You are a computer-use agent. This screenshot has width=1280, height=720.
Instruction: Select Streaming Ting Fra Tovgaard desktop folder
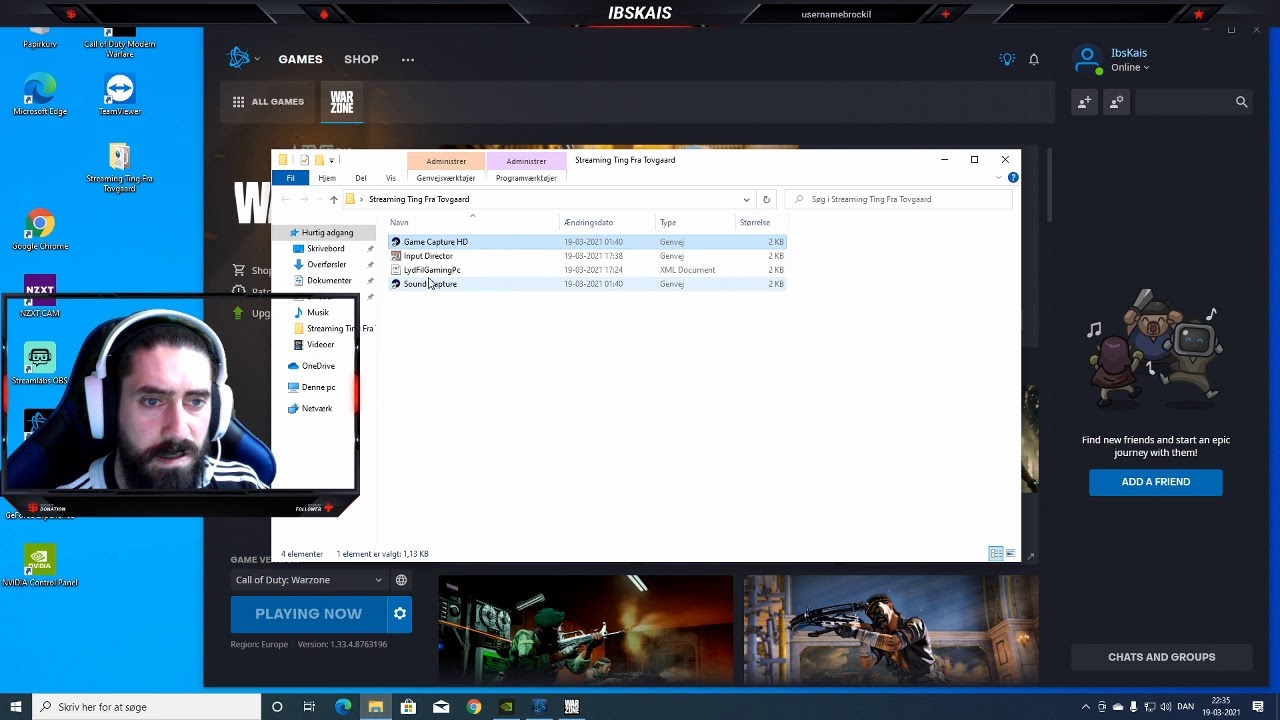(119, 168)
